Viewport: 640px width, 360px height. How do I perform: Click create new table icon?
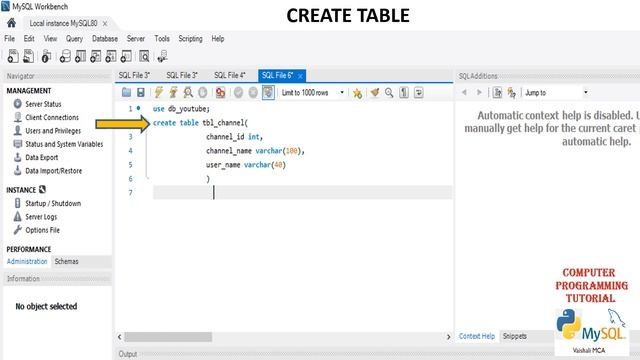pos(80,56)
